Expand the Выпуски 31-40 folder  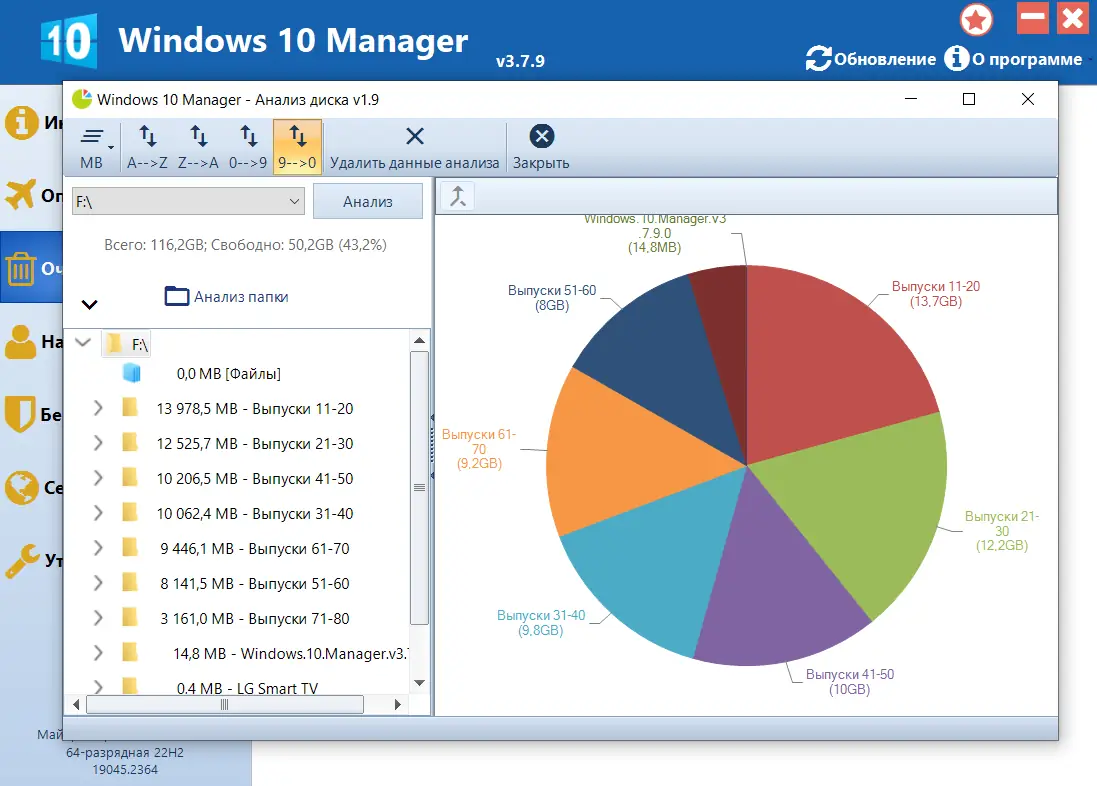(98, 513)
